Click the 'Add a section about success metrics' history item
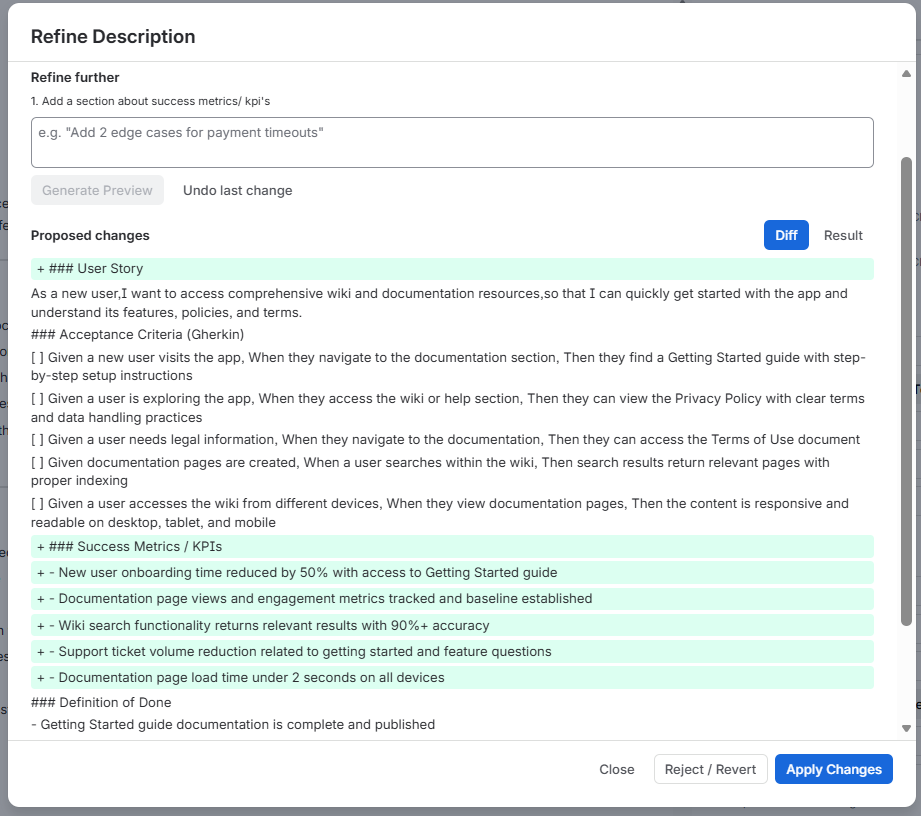Image resolution: width=921 pixels, height=816 pixels. point(150,101)
